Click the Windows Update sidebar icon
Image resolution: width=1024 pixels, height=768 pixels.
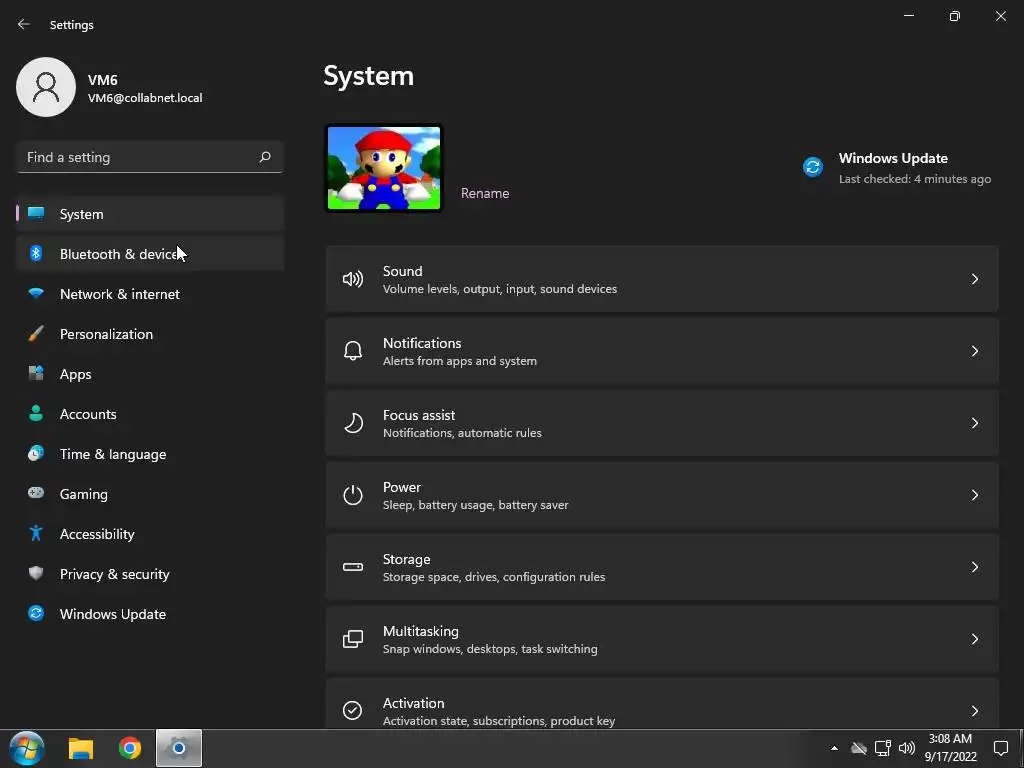(36, 613)
